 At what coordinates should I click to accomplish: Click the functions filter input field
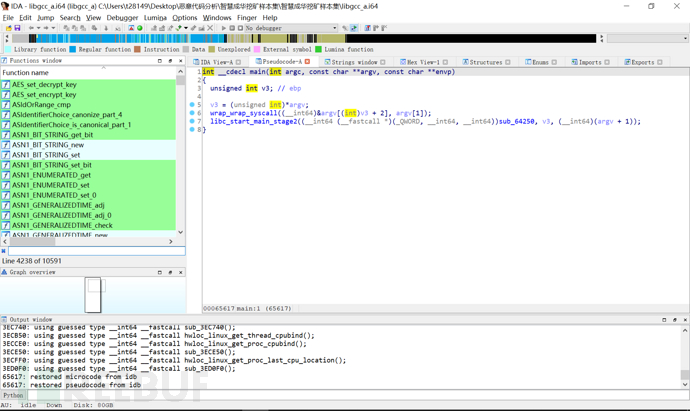[x=95, y=251]
